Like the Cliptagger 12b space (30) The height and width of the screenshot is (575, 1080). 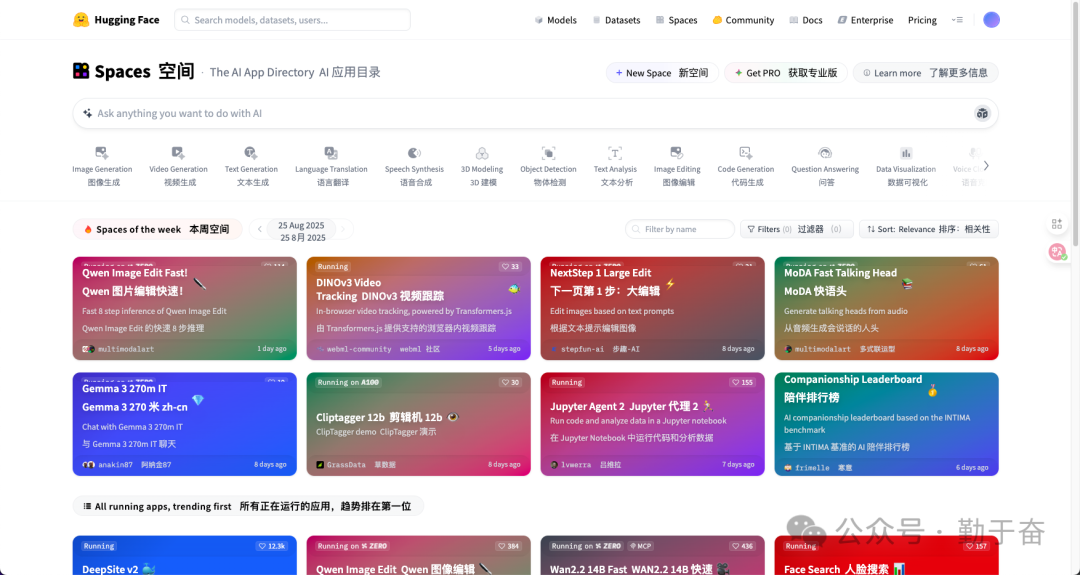(510, 382)
